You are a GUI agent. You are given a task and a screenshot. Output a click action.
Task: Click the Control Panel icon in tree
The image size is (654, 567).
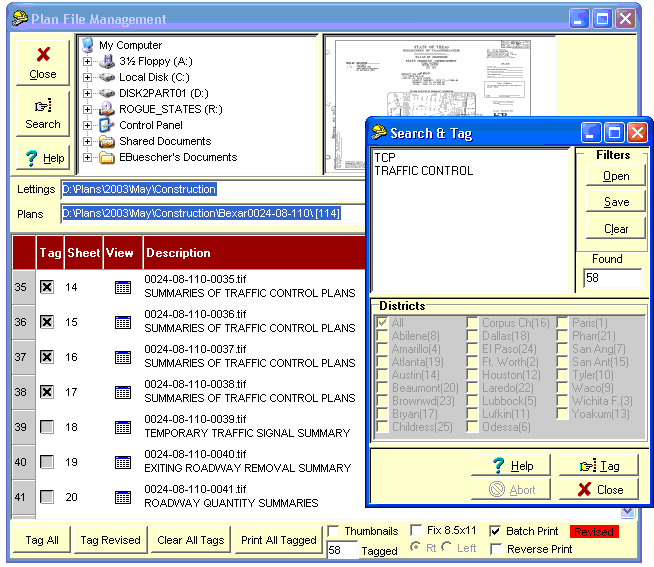click(107, 125)
